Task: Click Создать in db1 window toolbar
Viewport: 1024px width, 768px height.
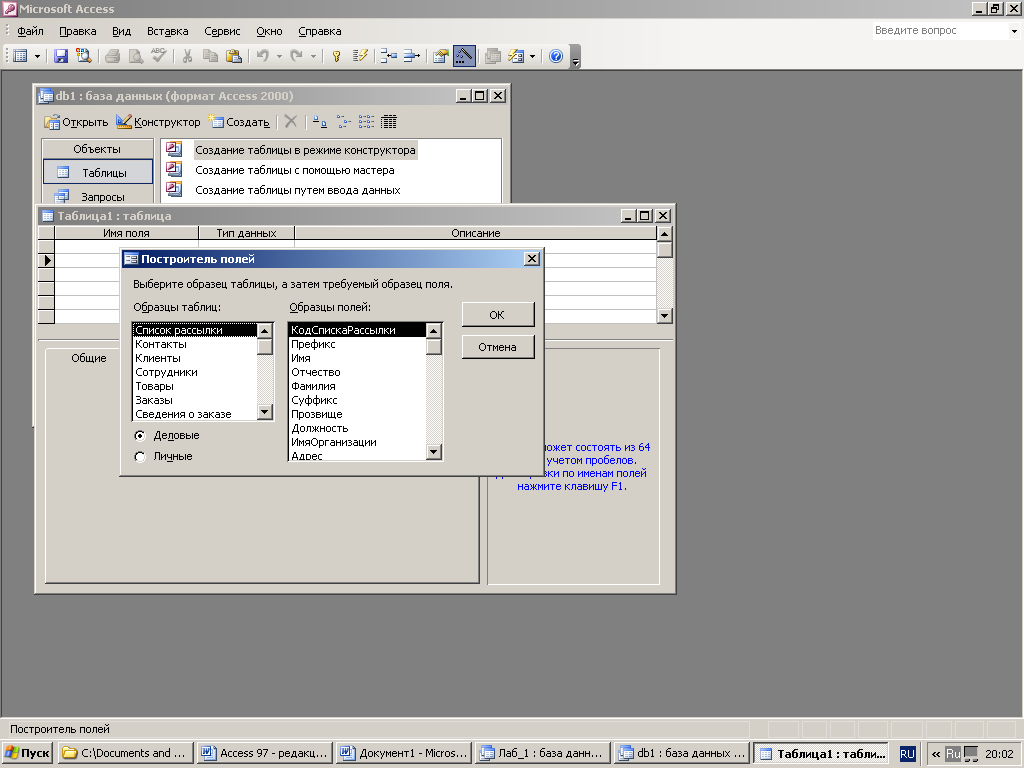Action: click(238, 121)
